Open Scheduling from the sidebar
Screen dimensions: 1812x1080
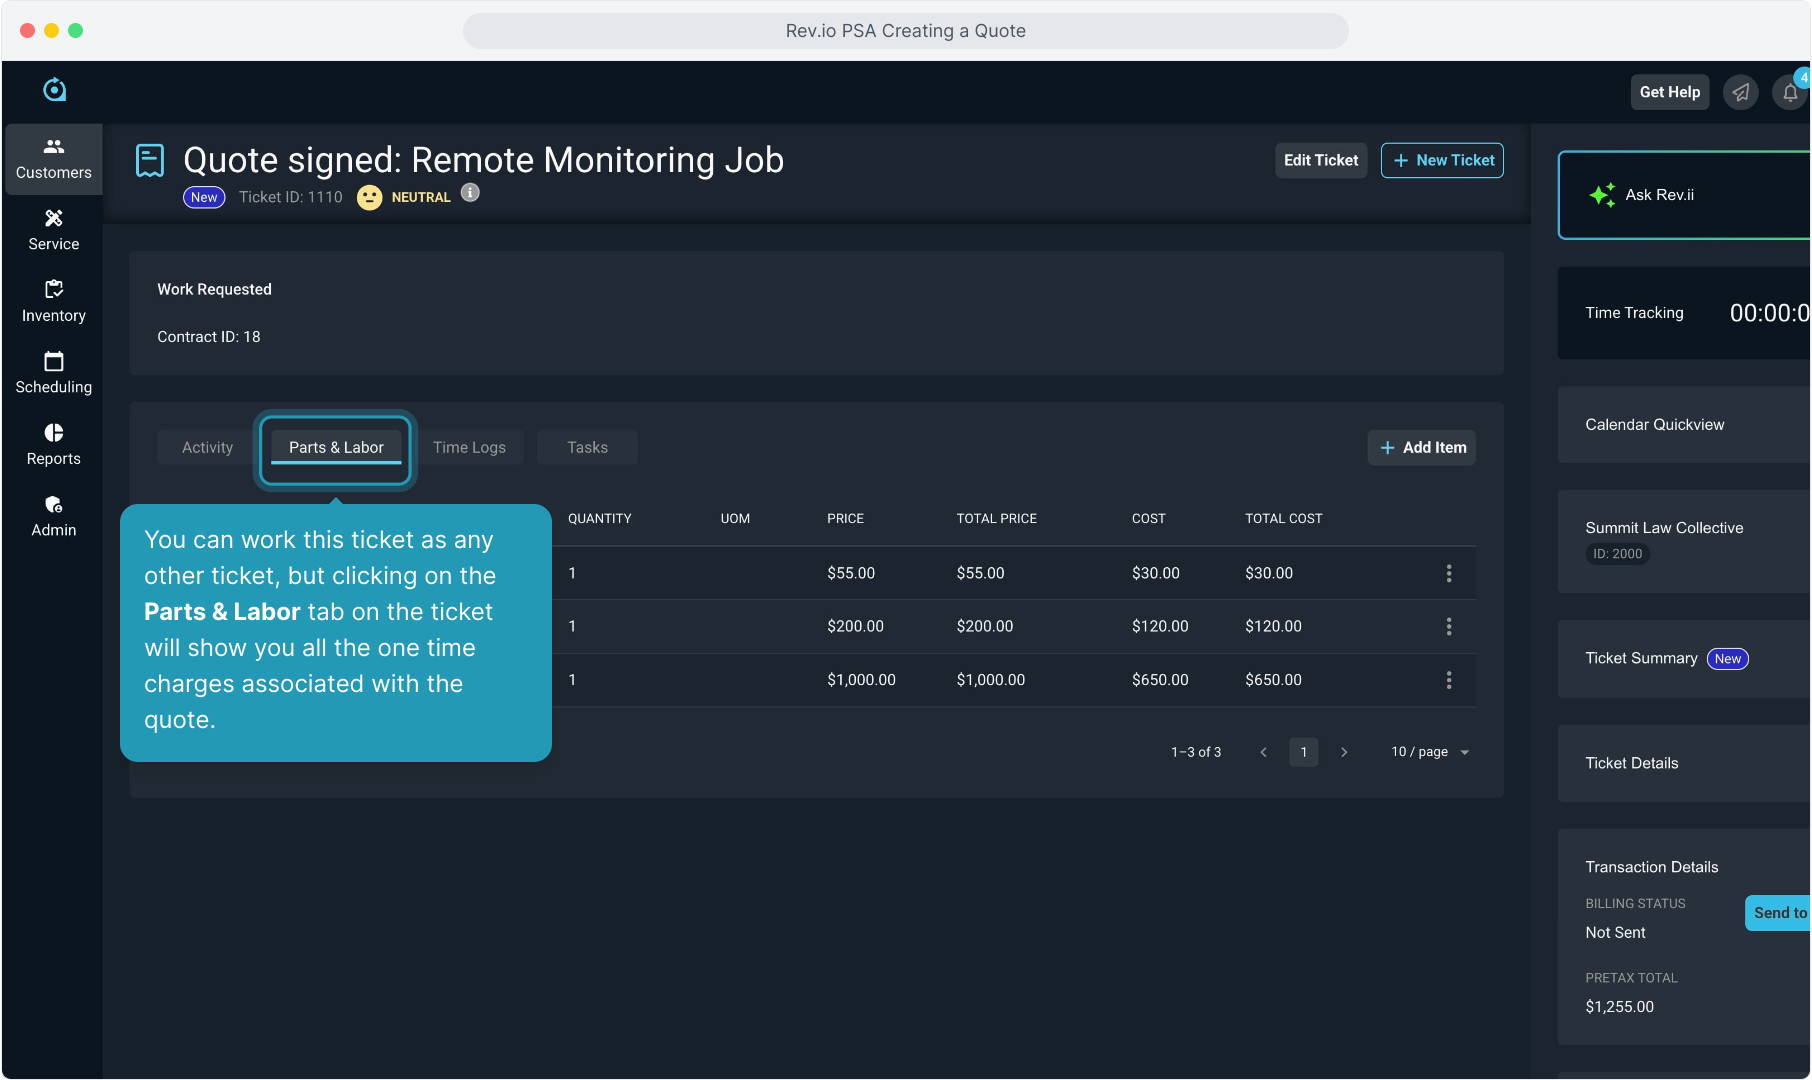coord(54,373)
